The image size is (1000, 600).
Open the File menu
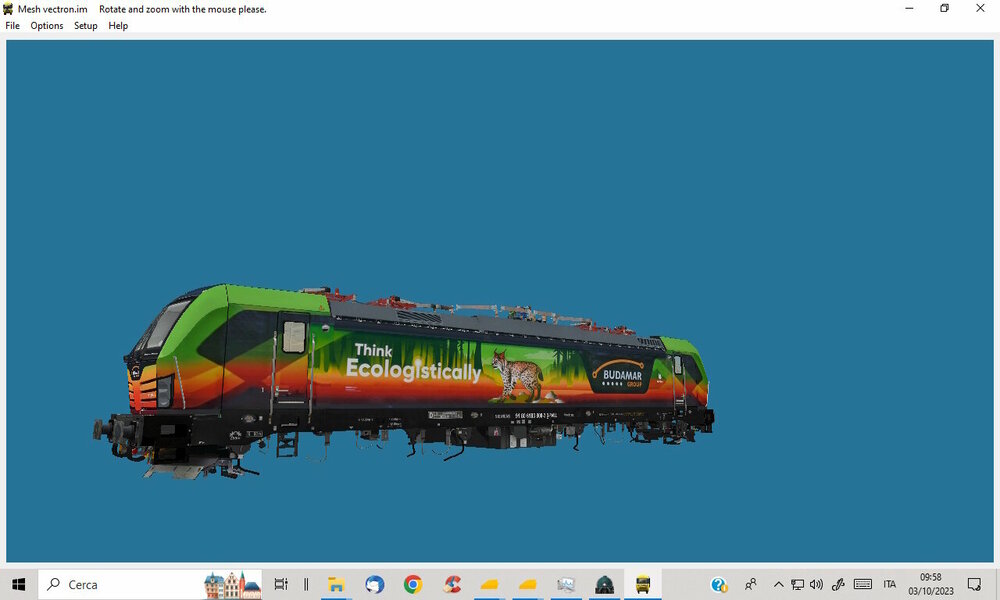(x=13, y=26)
